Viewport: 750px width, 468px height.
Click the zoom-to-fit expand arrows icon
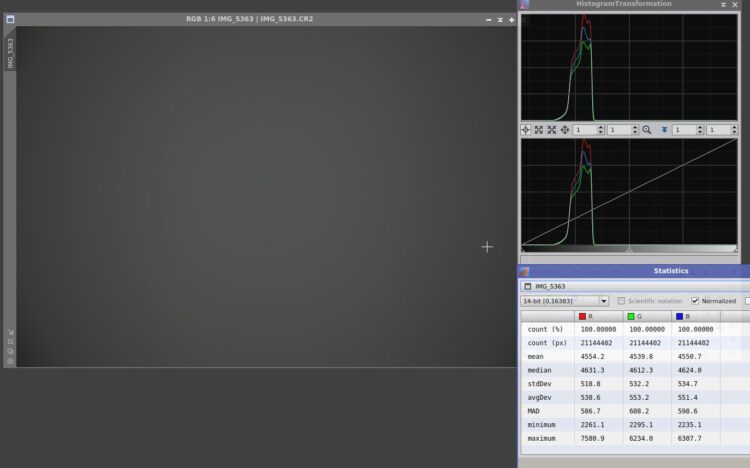539,130
